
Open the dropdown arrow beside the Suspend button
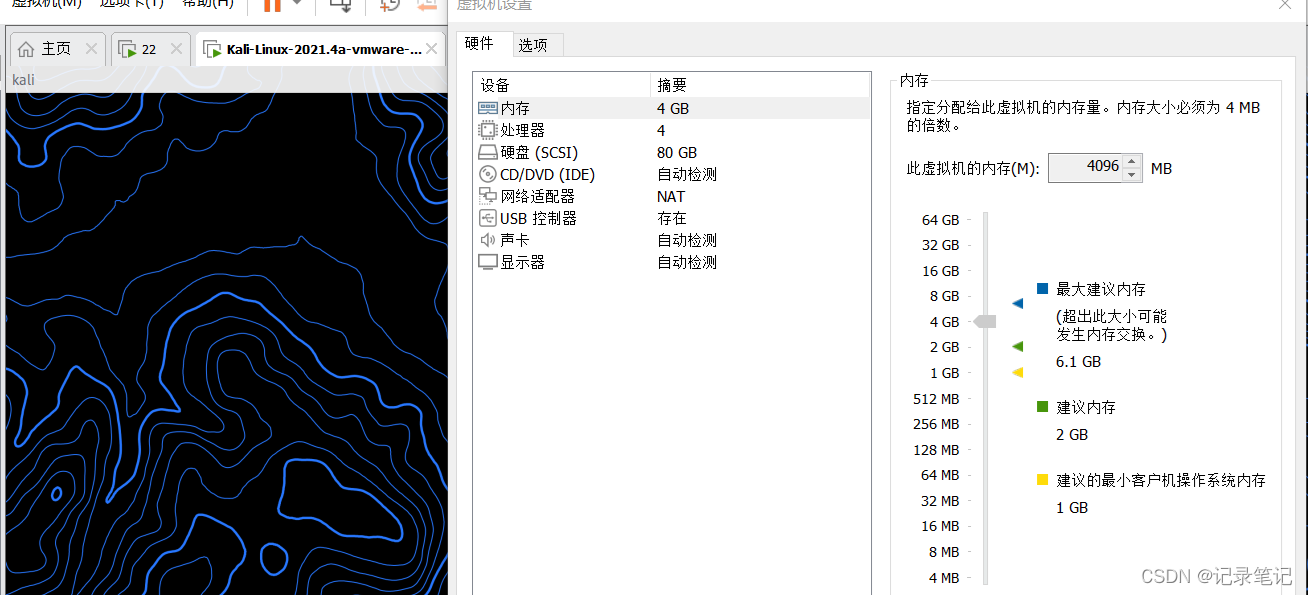(297, 5)
